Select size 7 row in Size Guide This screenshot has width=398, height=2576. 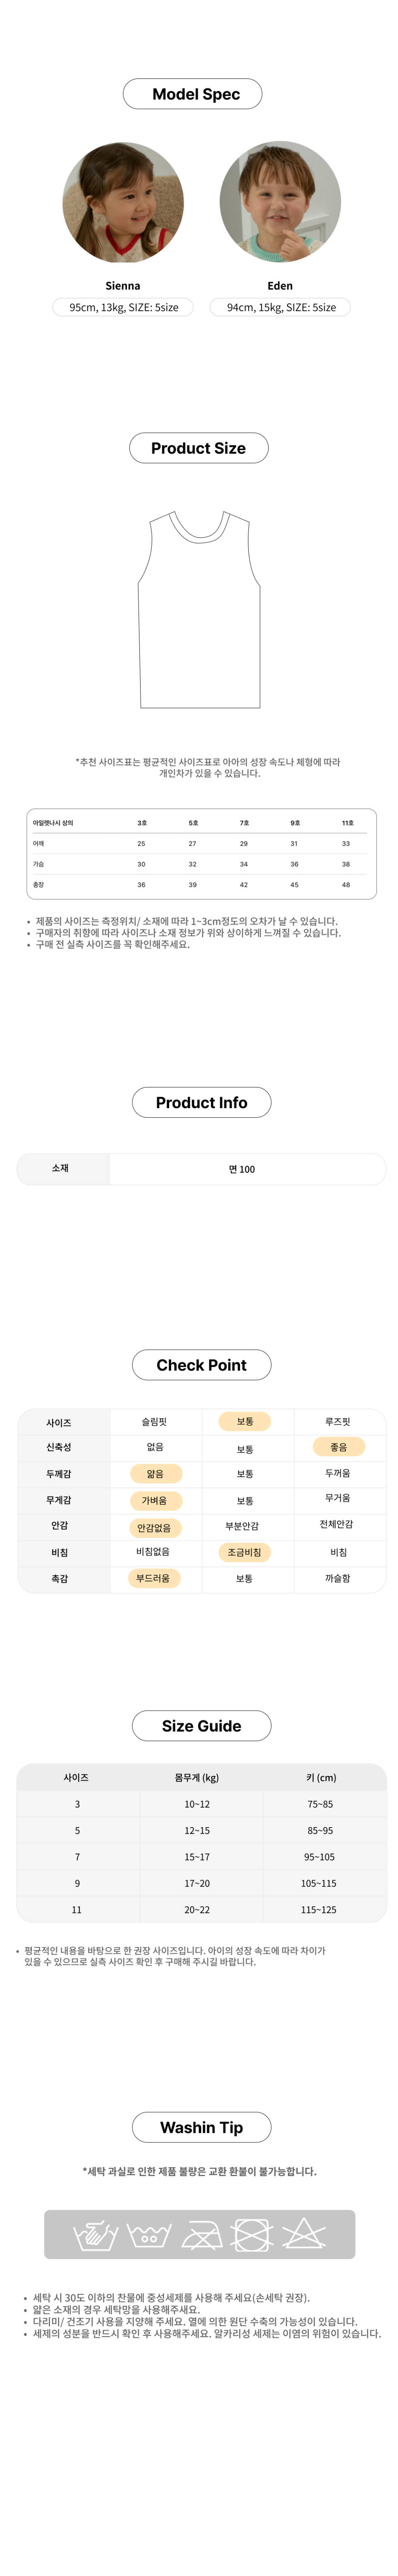(201, 1856)
